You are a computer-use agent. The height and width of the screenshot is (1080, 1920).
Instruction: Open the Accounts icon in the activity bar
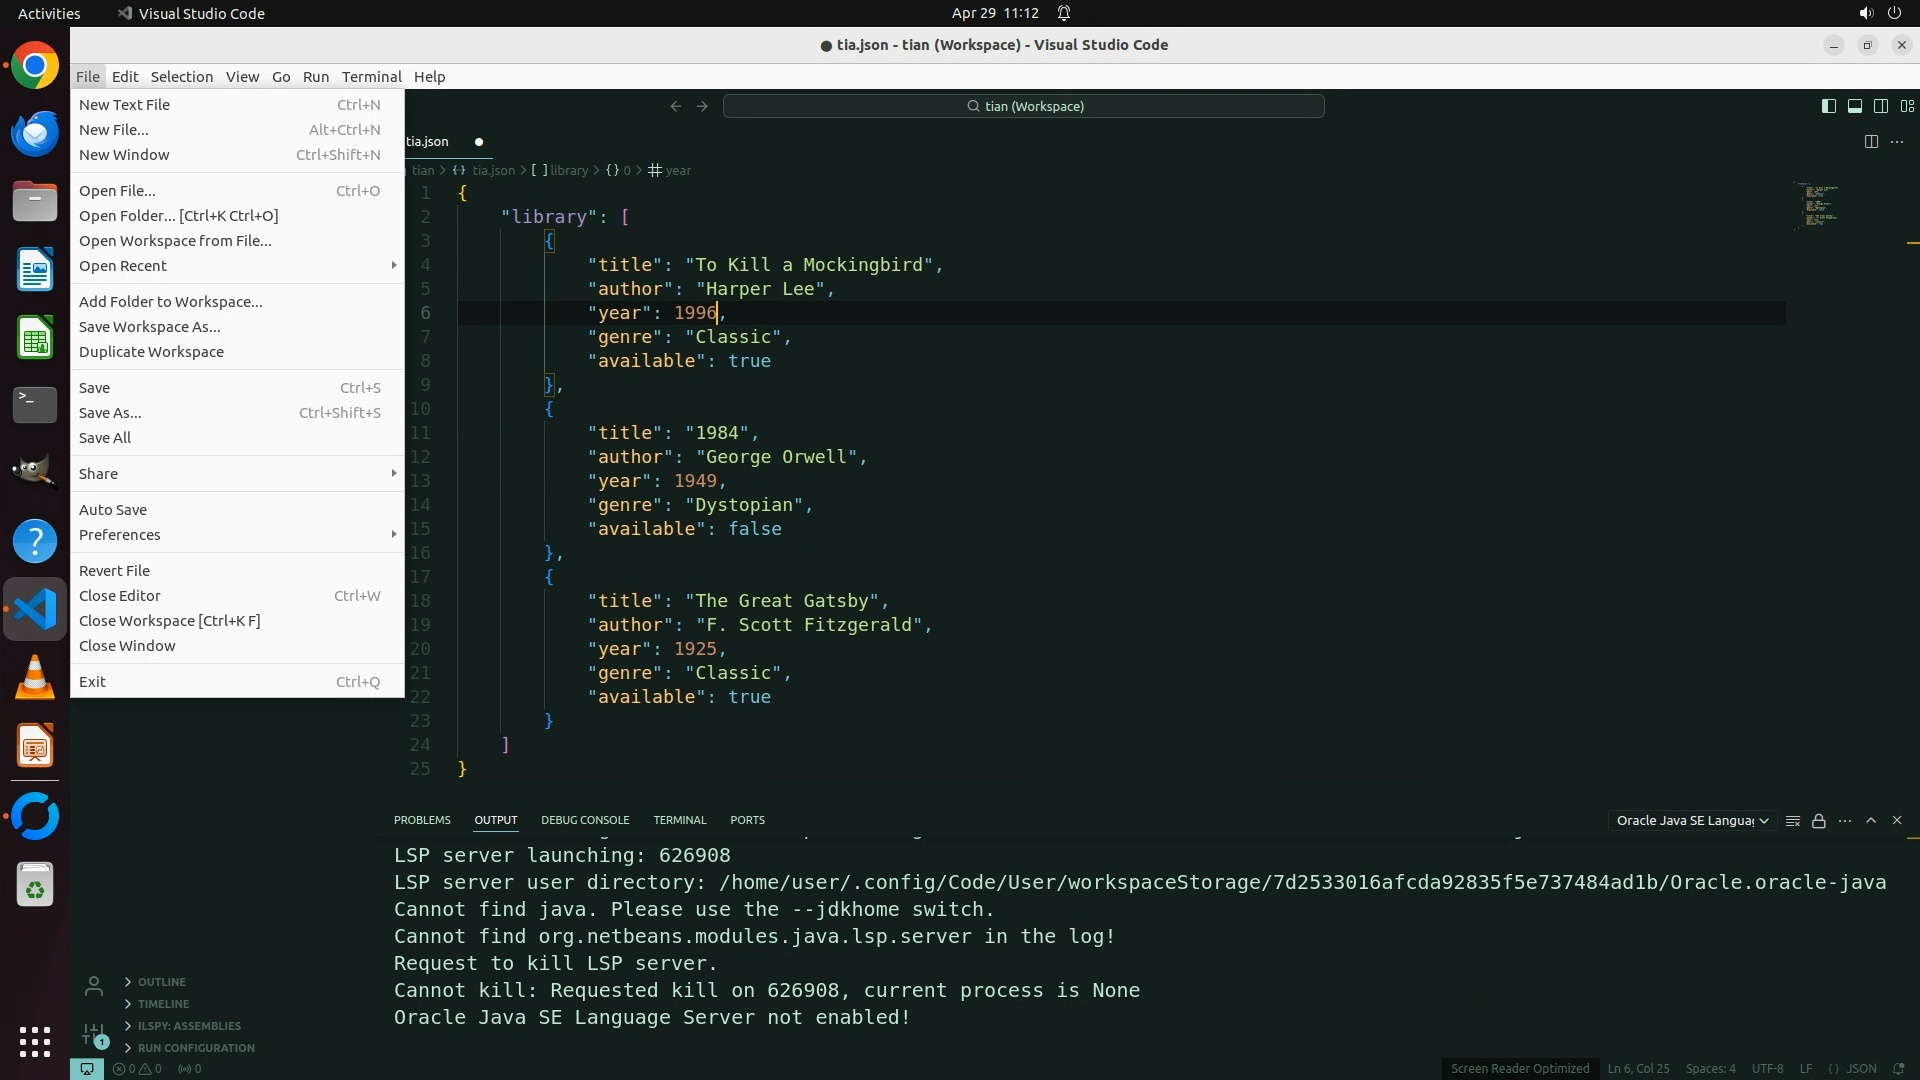point(94,987)
